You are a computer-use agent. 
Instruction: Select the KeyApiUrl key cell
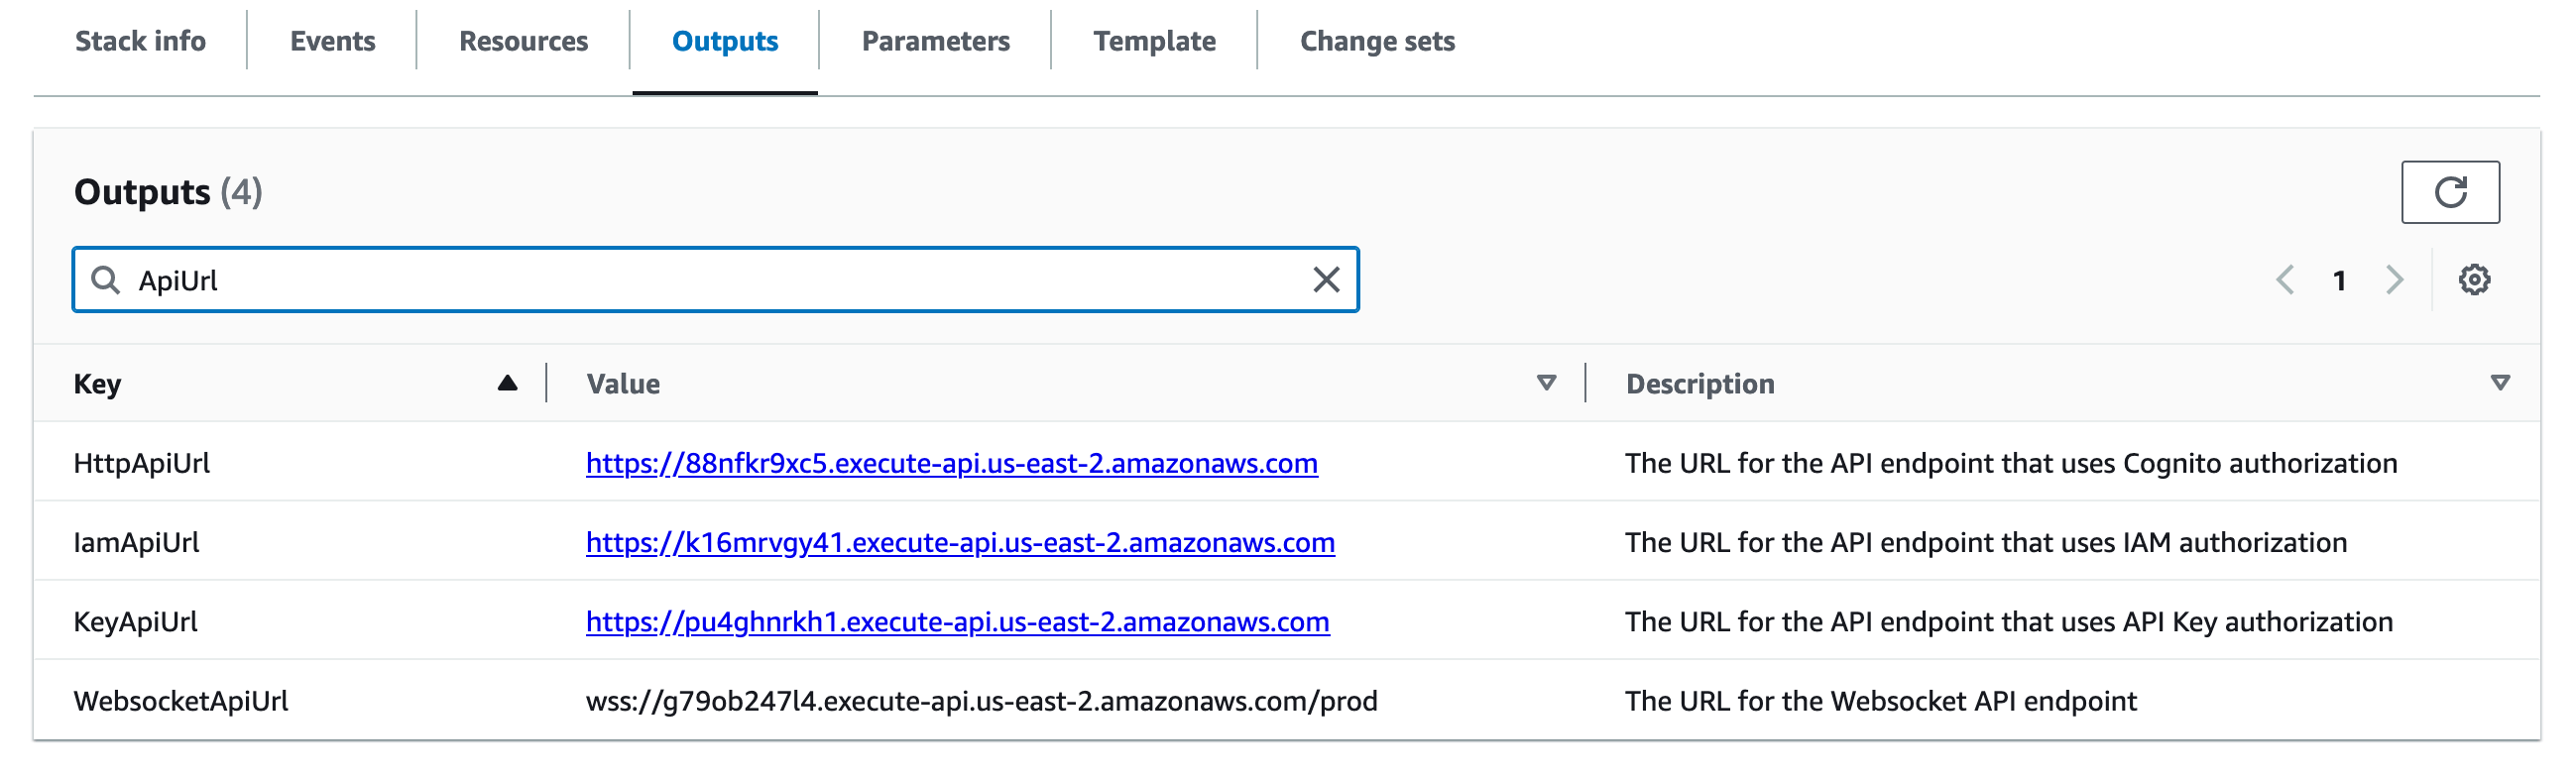(135, 622)
